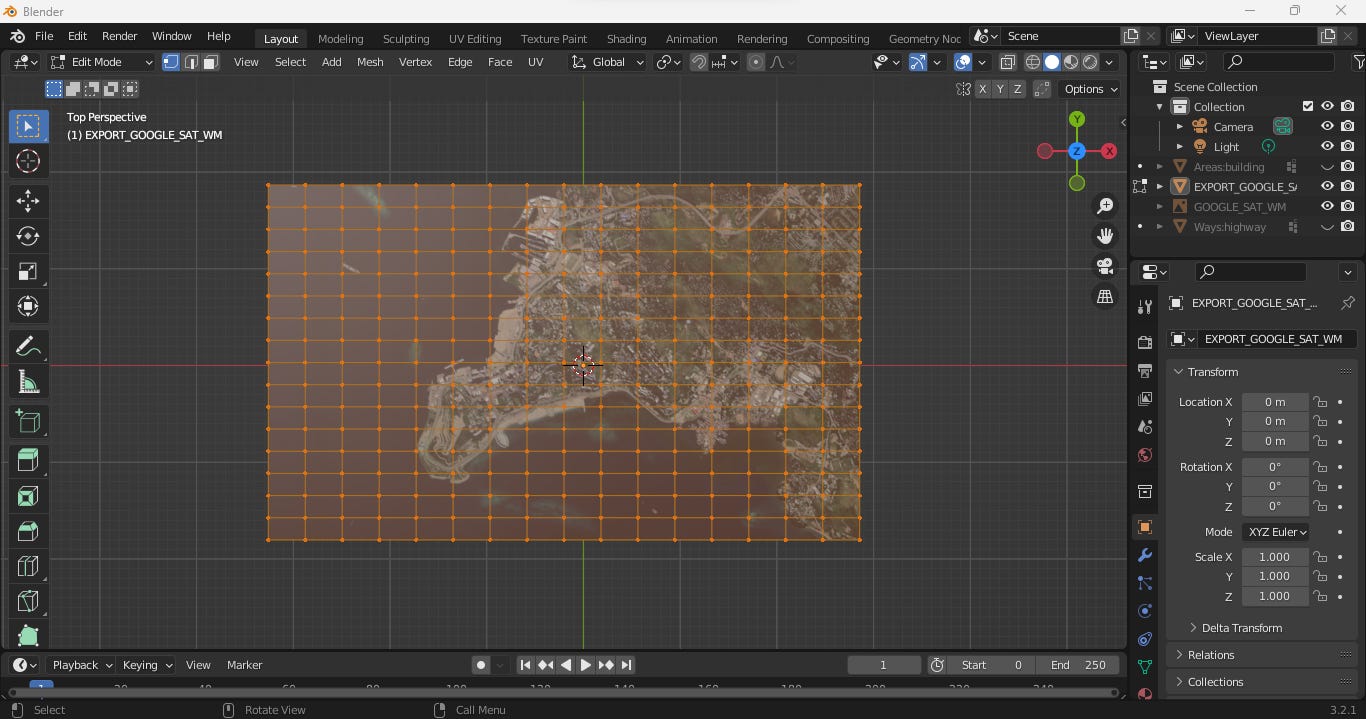The width and height of the screenshot is (1366, 719).
Task: Open the Modifier Properties wrench tab
Action: (x=1144, y=556)
